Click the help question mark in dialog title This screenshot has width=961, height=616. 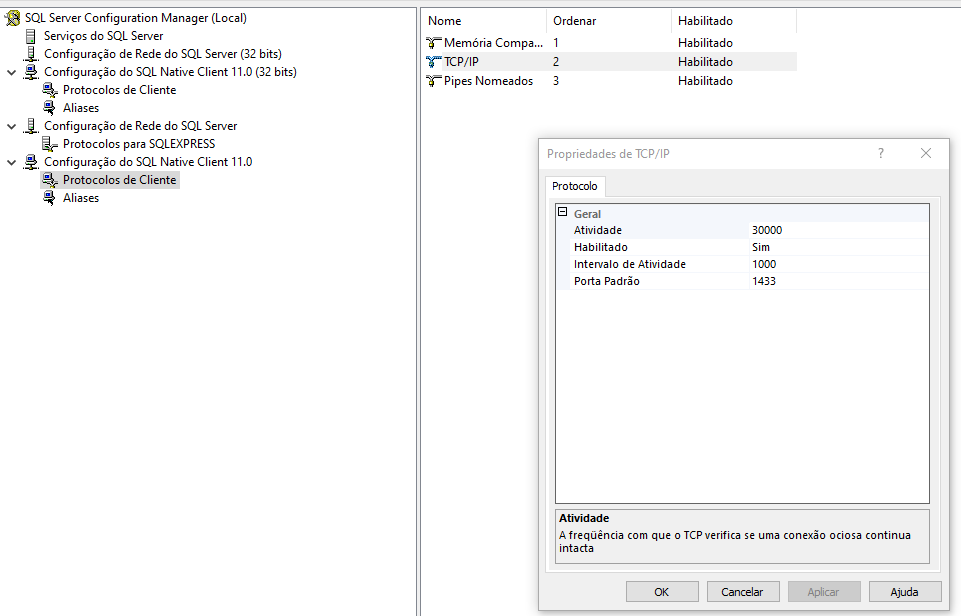(881, 153)
